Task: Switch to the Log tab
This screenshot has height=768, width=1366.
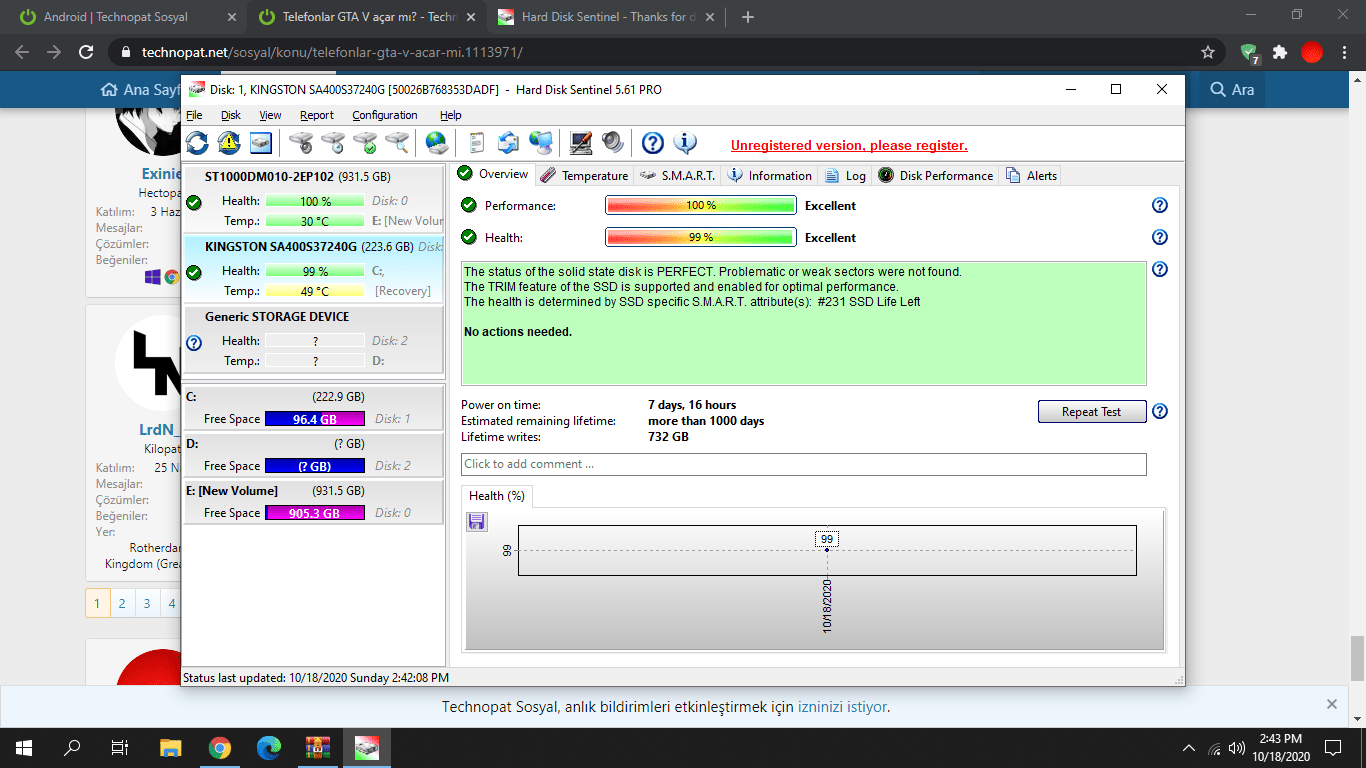Action: (845, 175)
